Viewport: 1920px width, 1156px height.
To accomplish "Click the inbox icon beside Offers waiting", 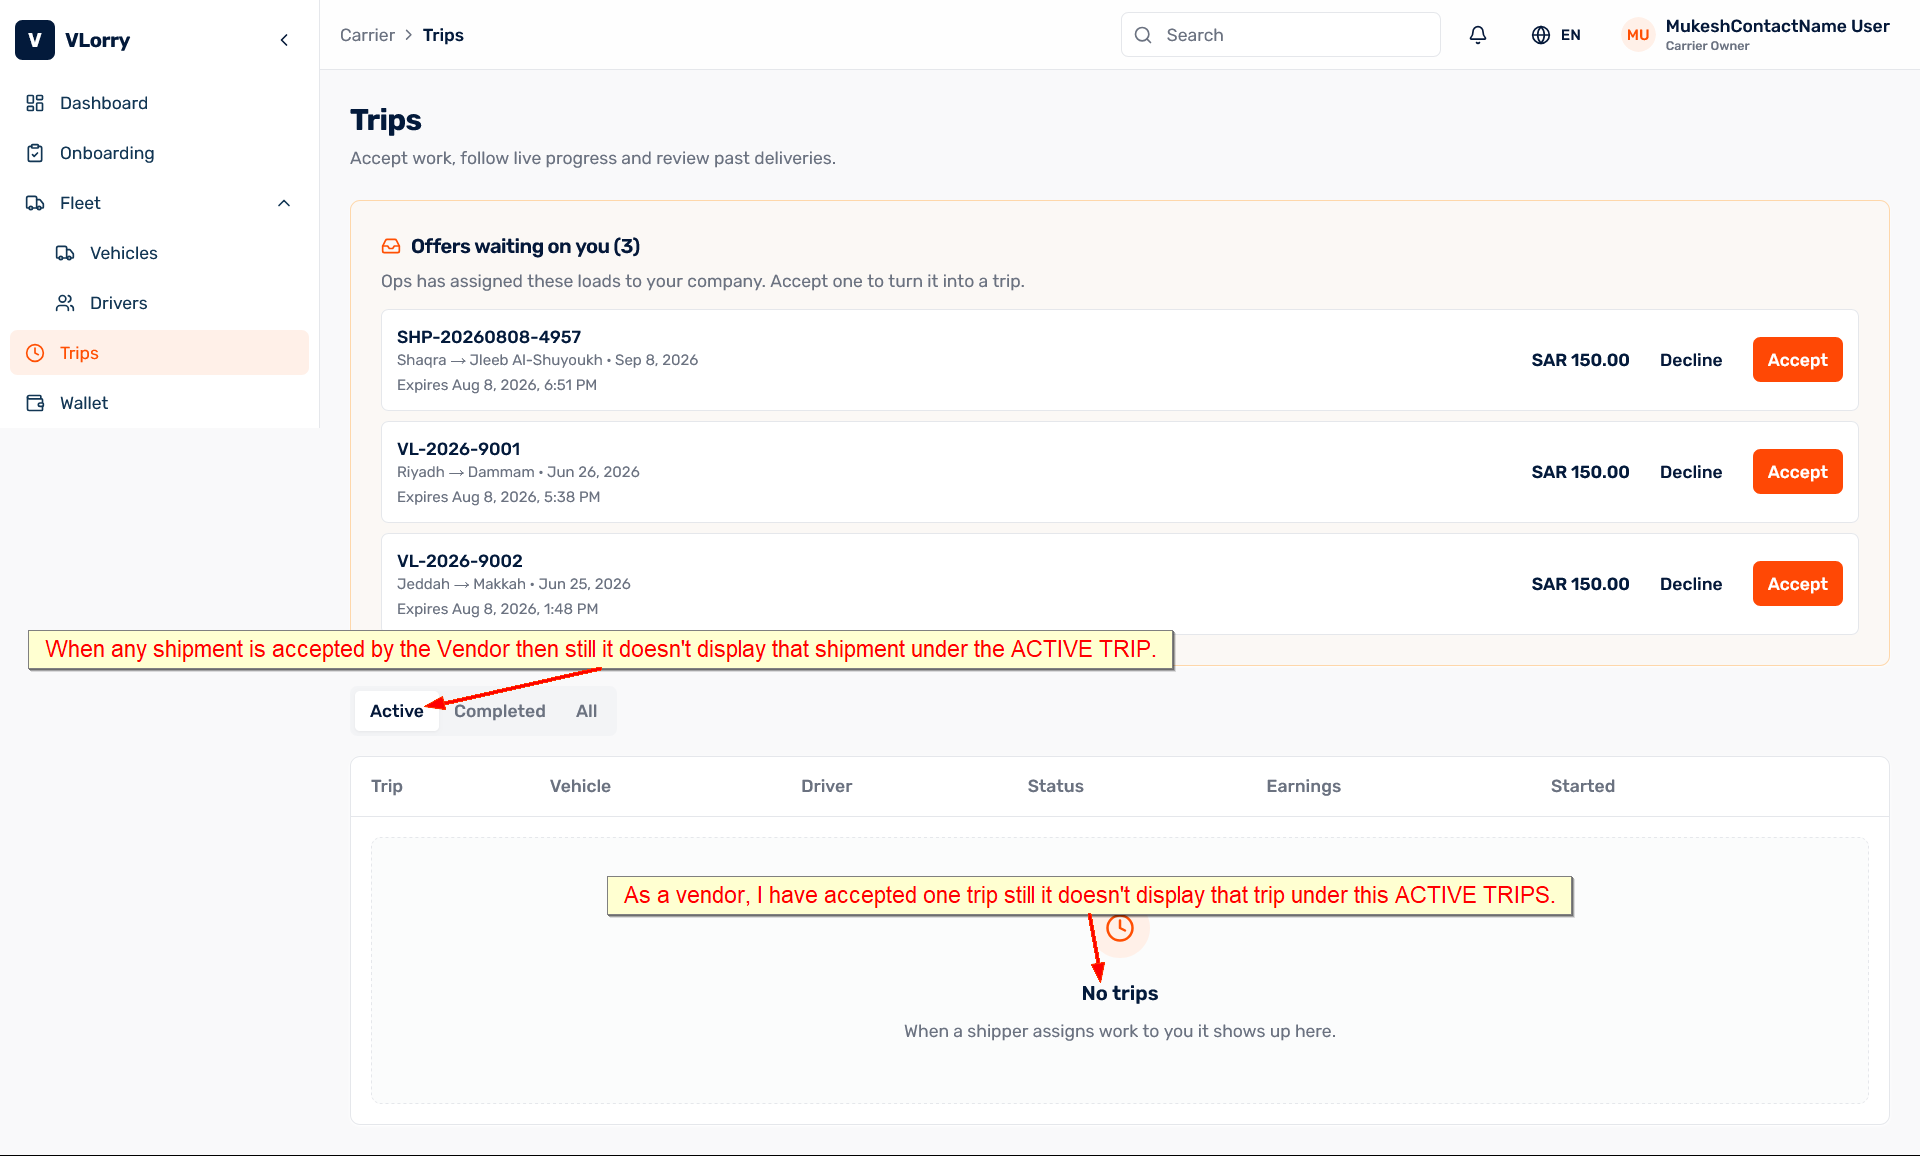I will pyautogui.click(x=391, y=246).
